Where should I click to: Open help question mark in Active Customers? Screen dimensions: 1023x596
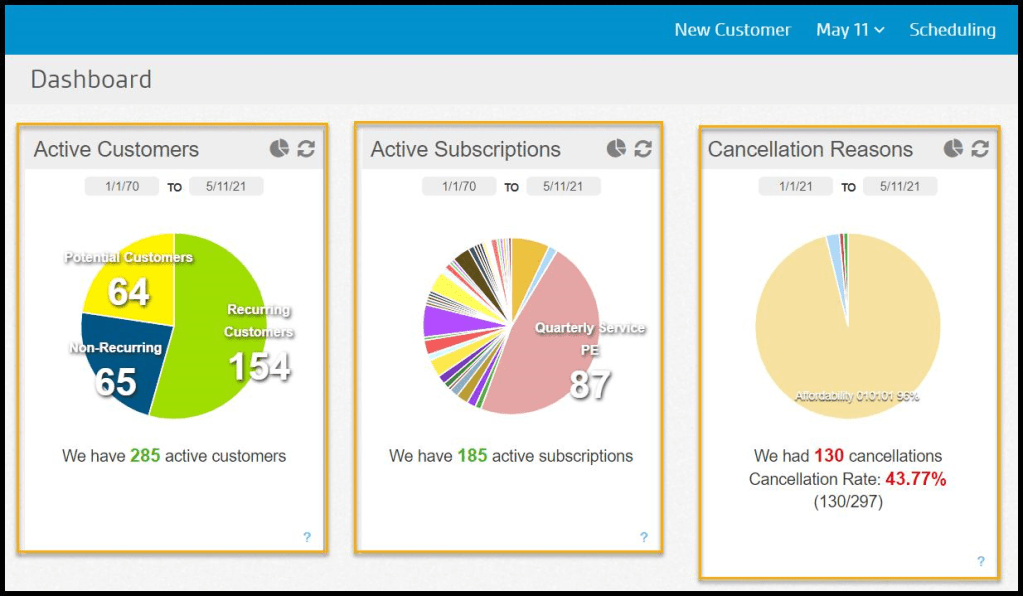click(x=307, y=537)
